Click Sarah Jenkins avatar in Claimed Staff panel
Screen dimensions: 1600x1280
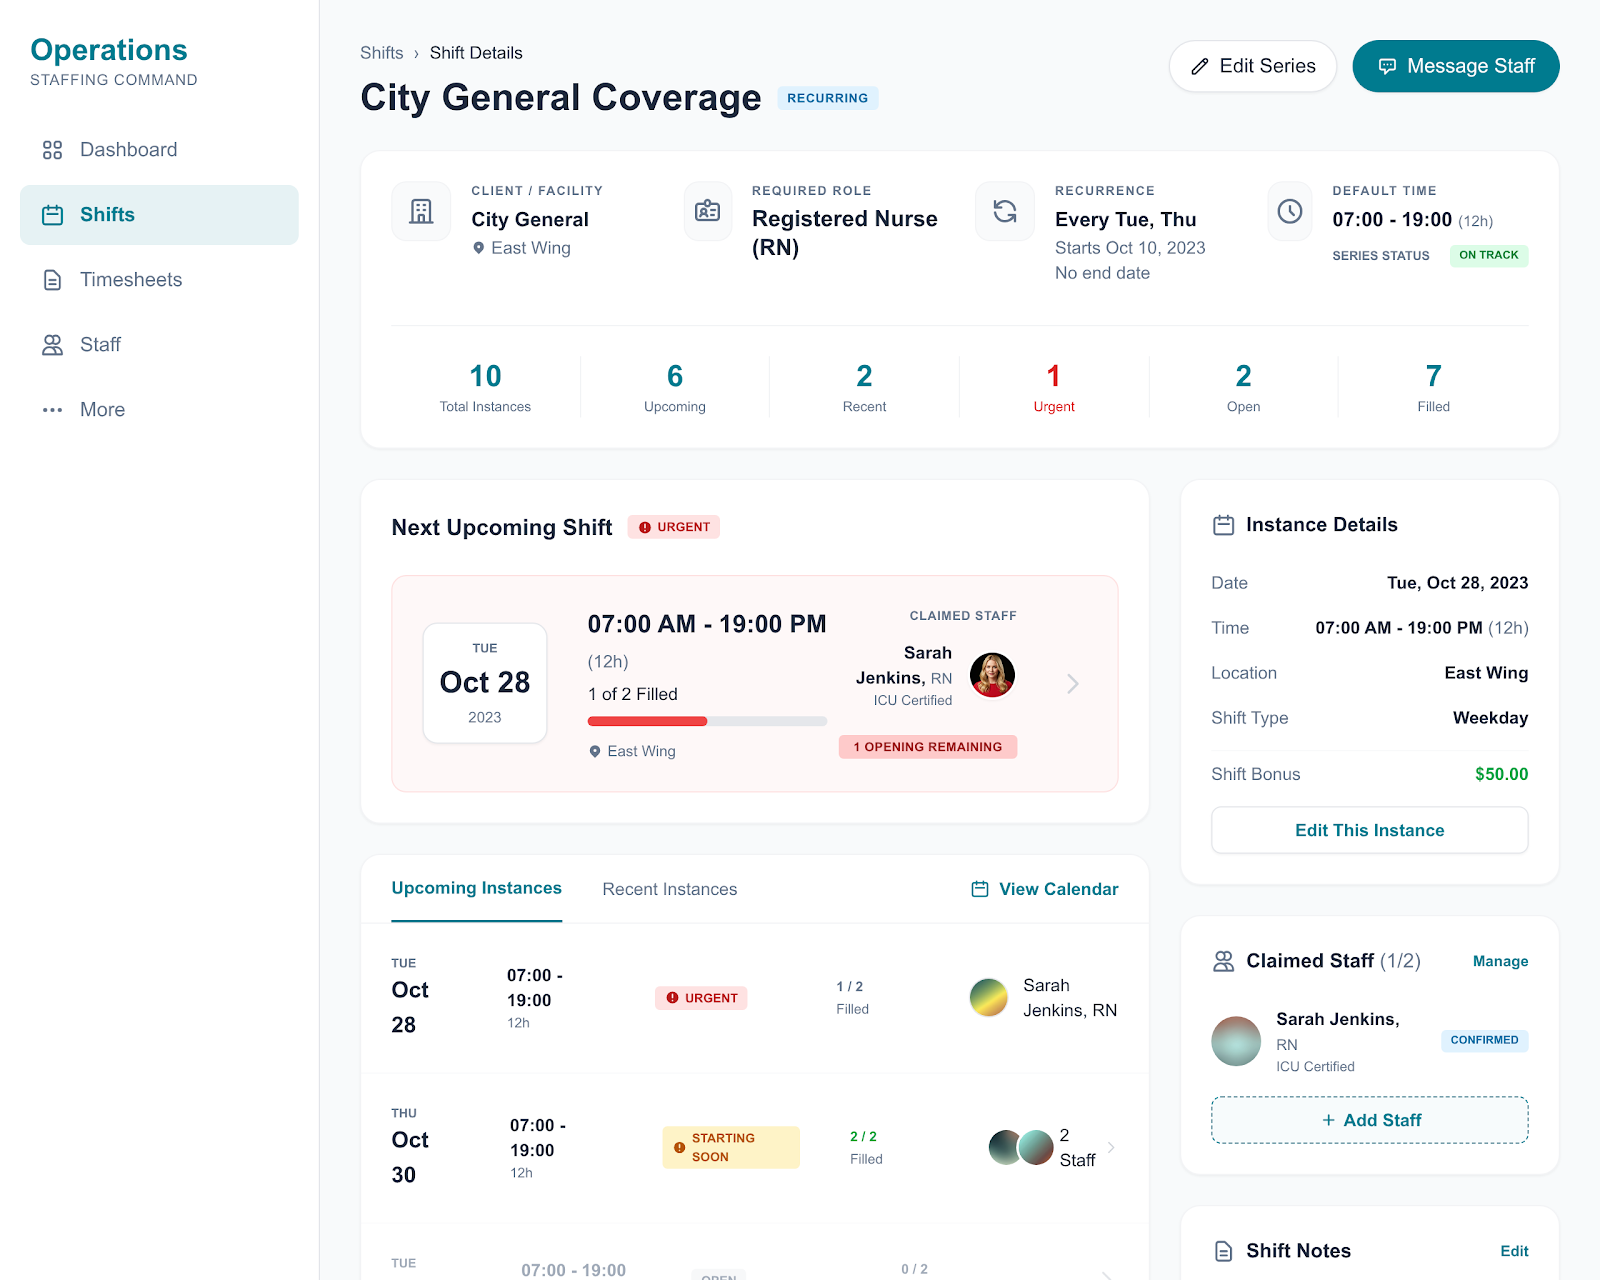coord(1237,1041)
